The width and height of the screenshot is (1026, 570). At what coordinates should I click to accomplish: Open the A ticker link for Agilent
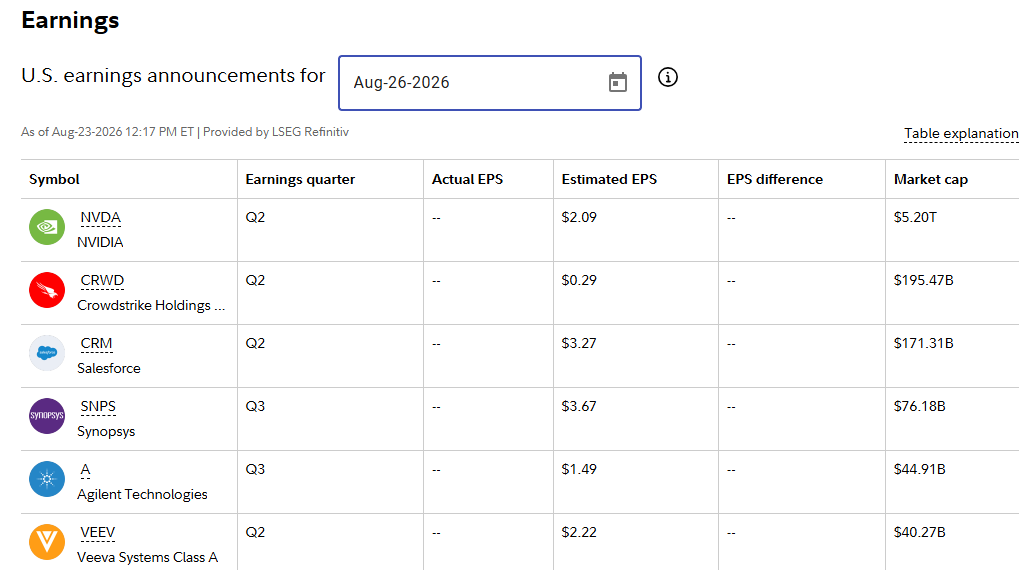coord(85,469)
